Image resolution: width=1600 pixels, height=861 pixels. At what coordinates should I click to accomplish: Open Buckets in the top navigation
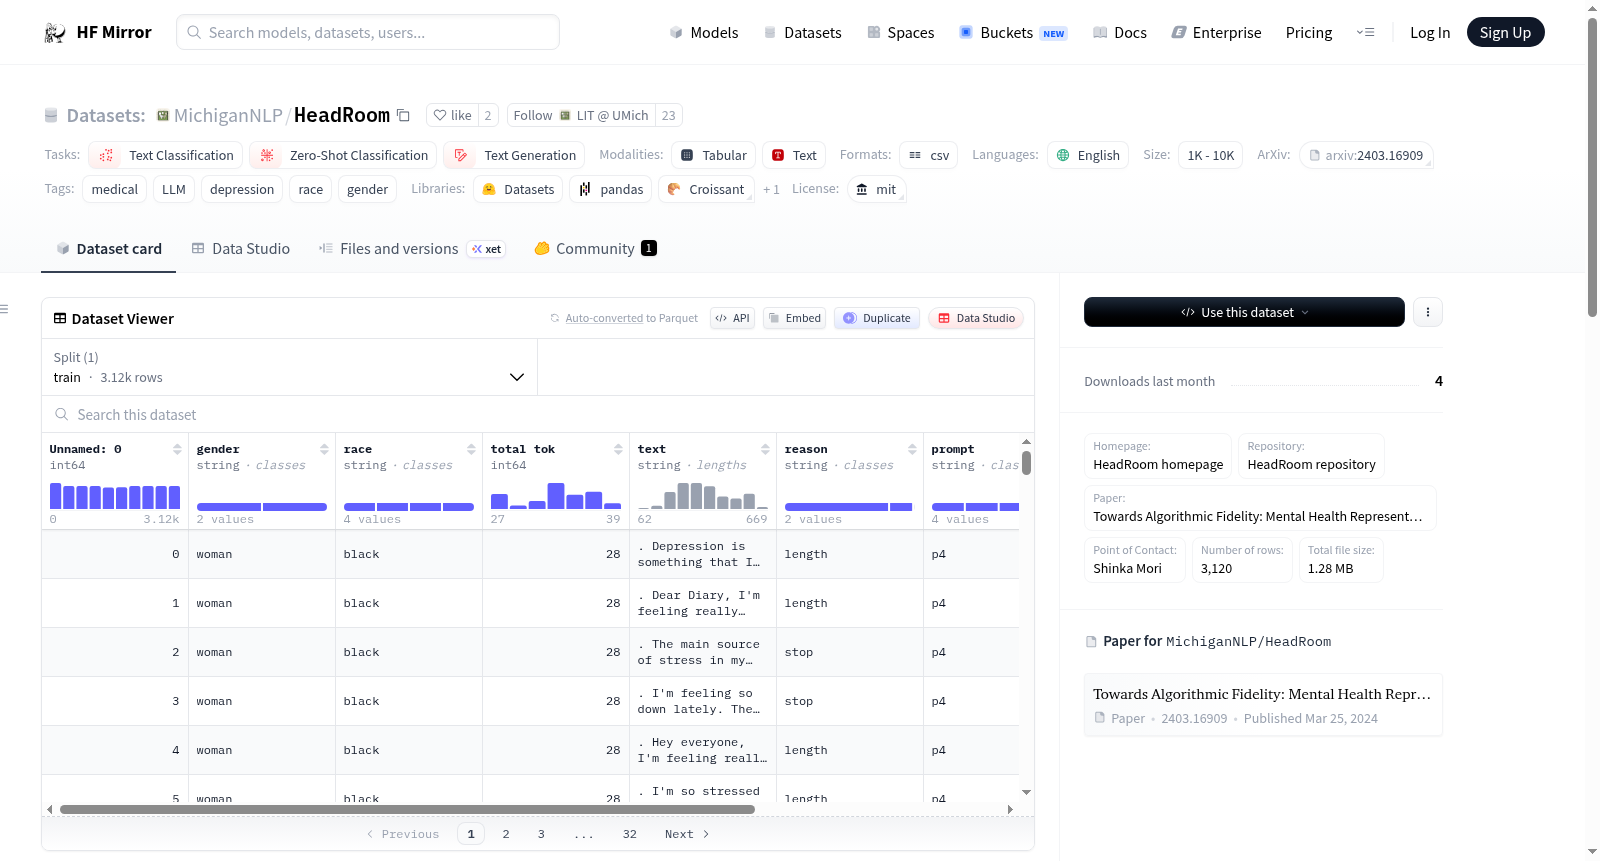1013,33
